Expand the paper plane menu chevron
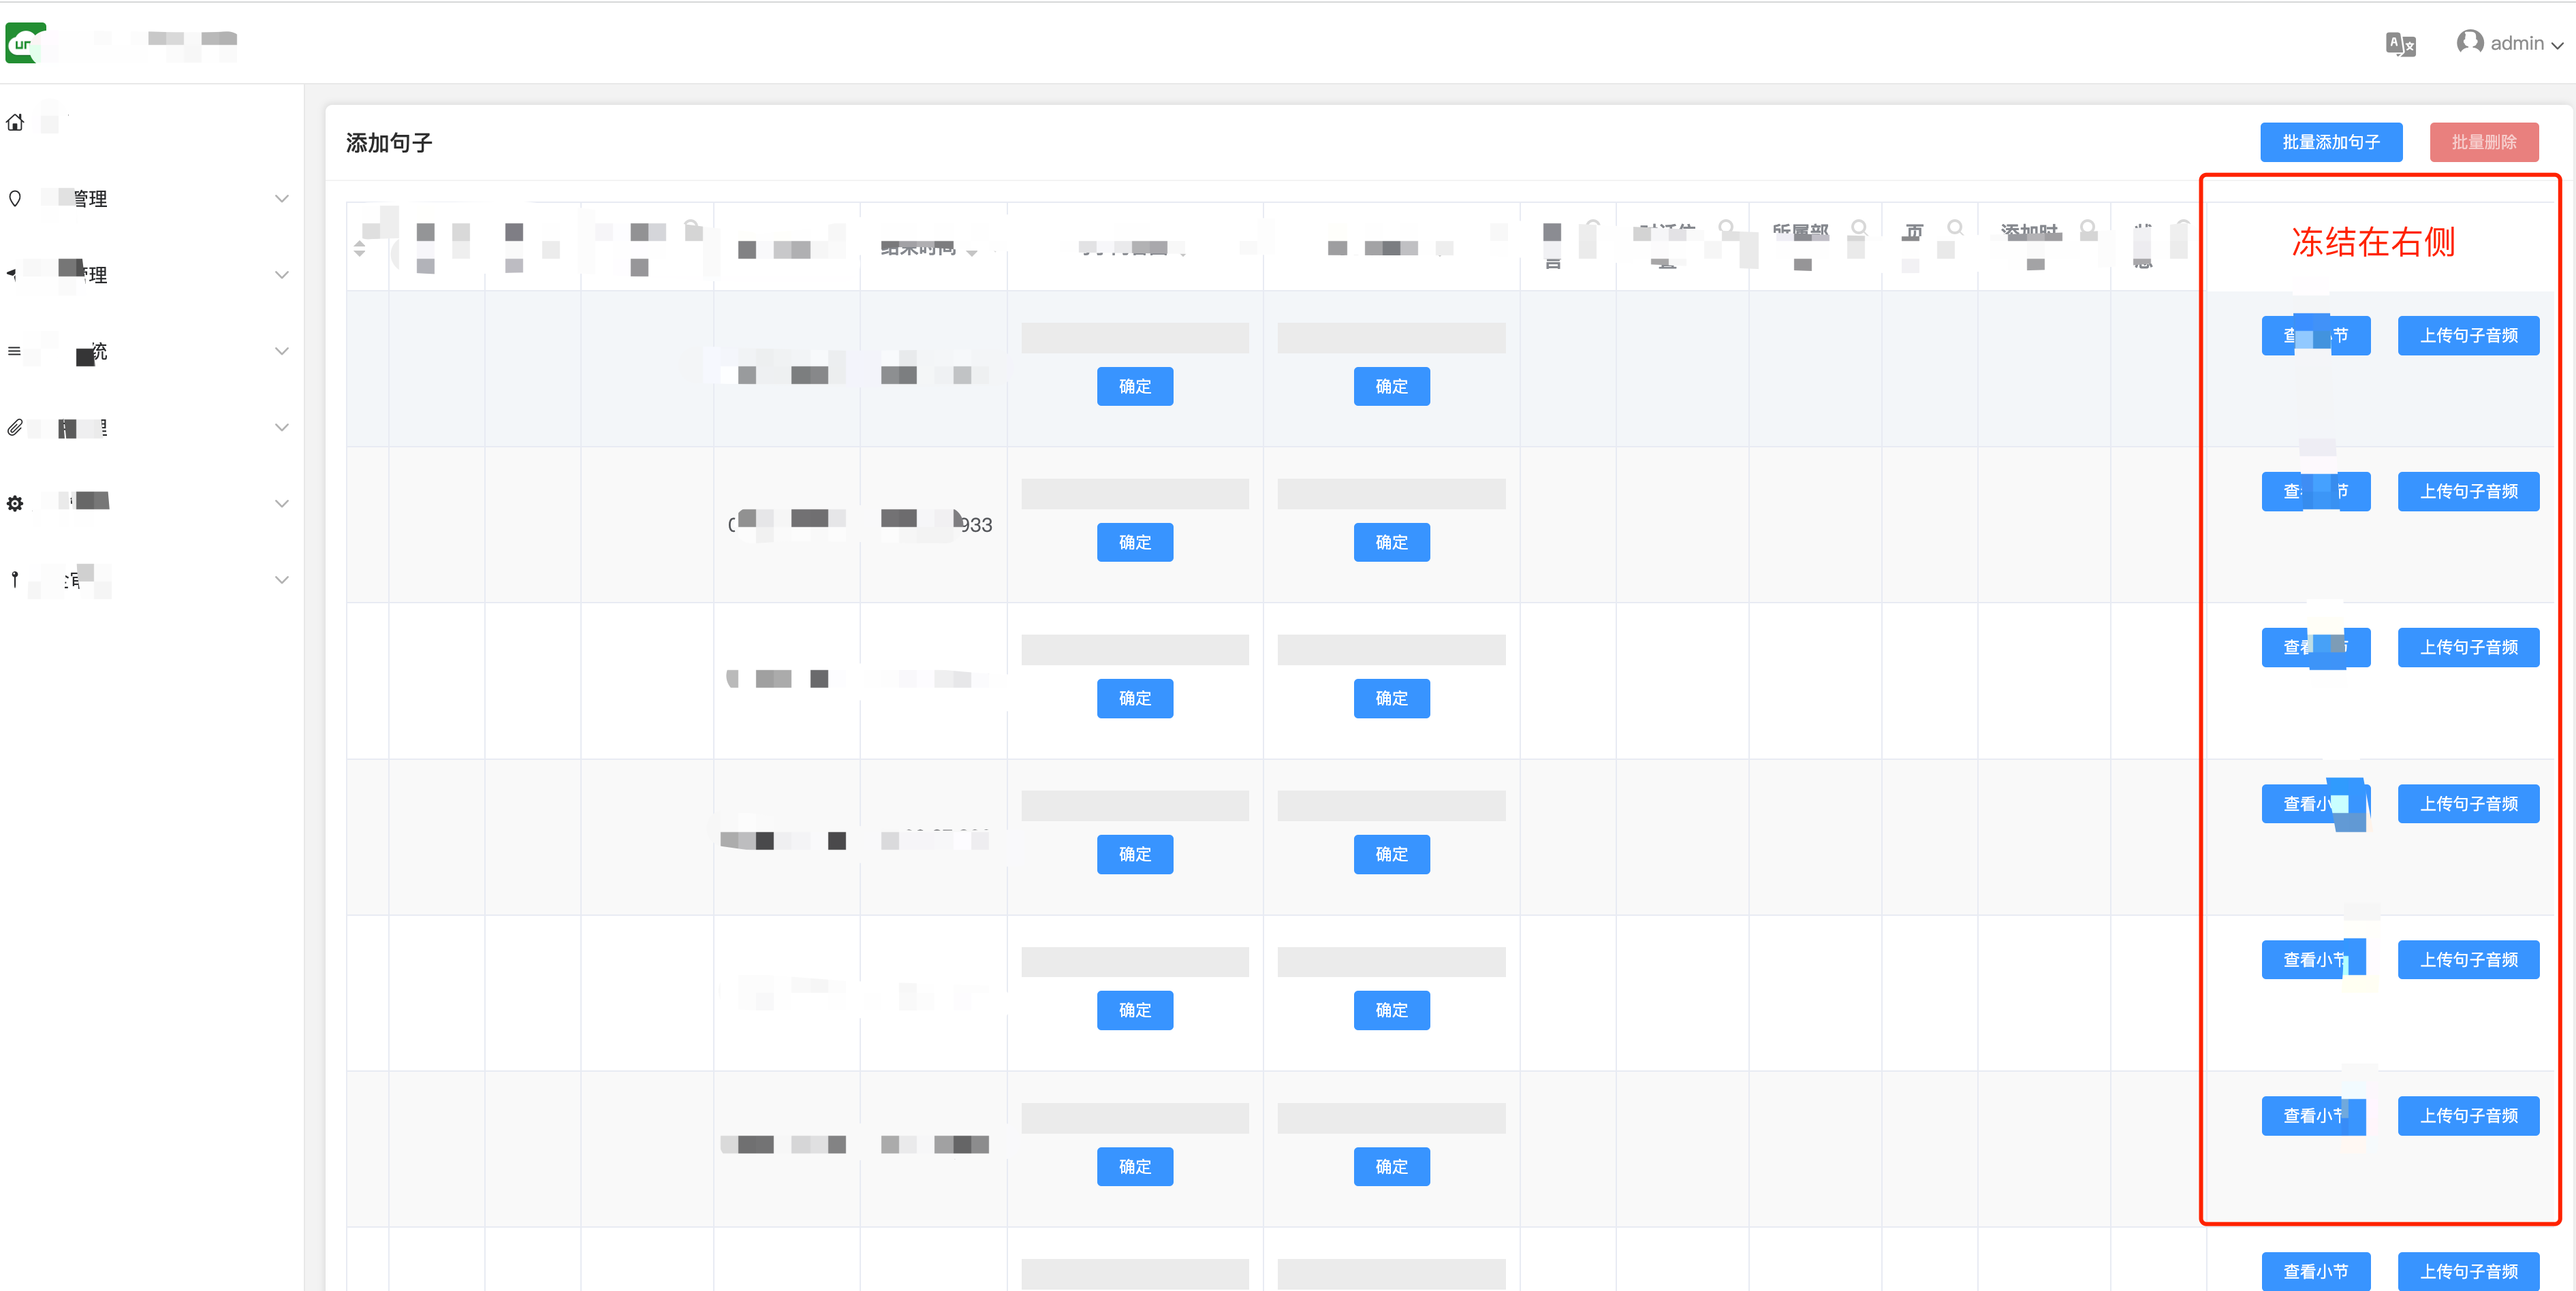 click(x=282, y=274)
